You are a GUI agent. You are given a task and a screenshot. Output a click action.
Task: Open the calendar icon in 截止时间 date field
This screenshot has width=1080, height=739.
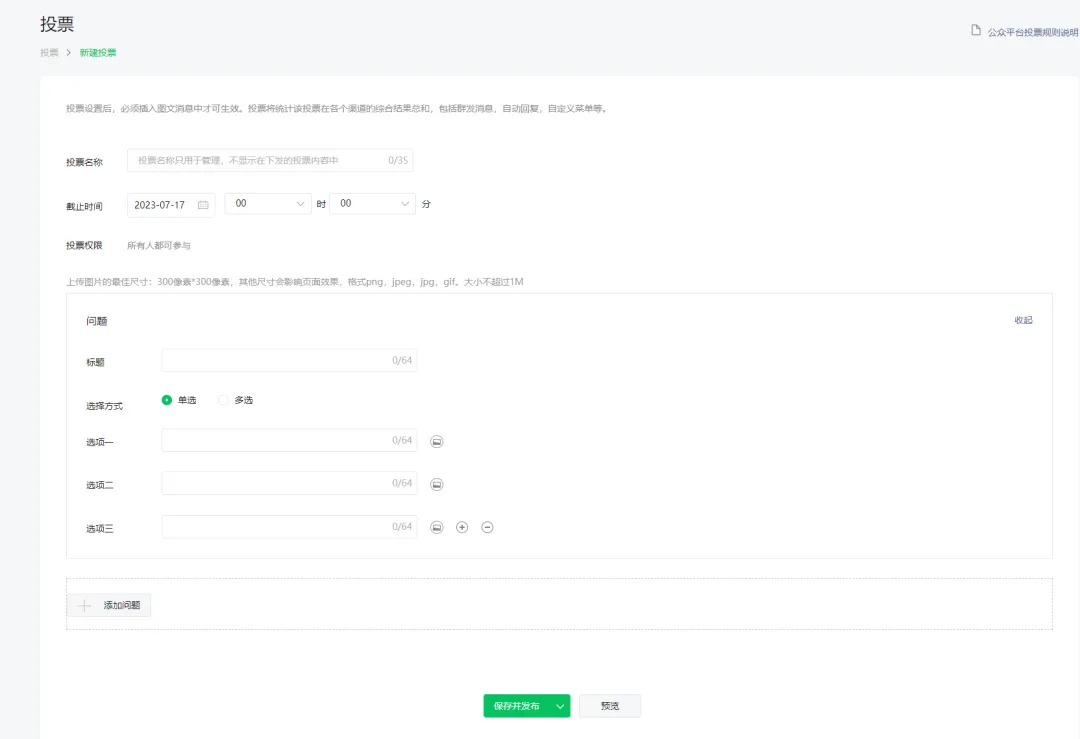tap(203, 205)
